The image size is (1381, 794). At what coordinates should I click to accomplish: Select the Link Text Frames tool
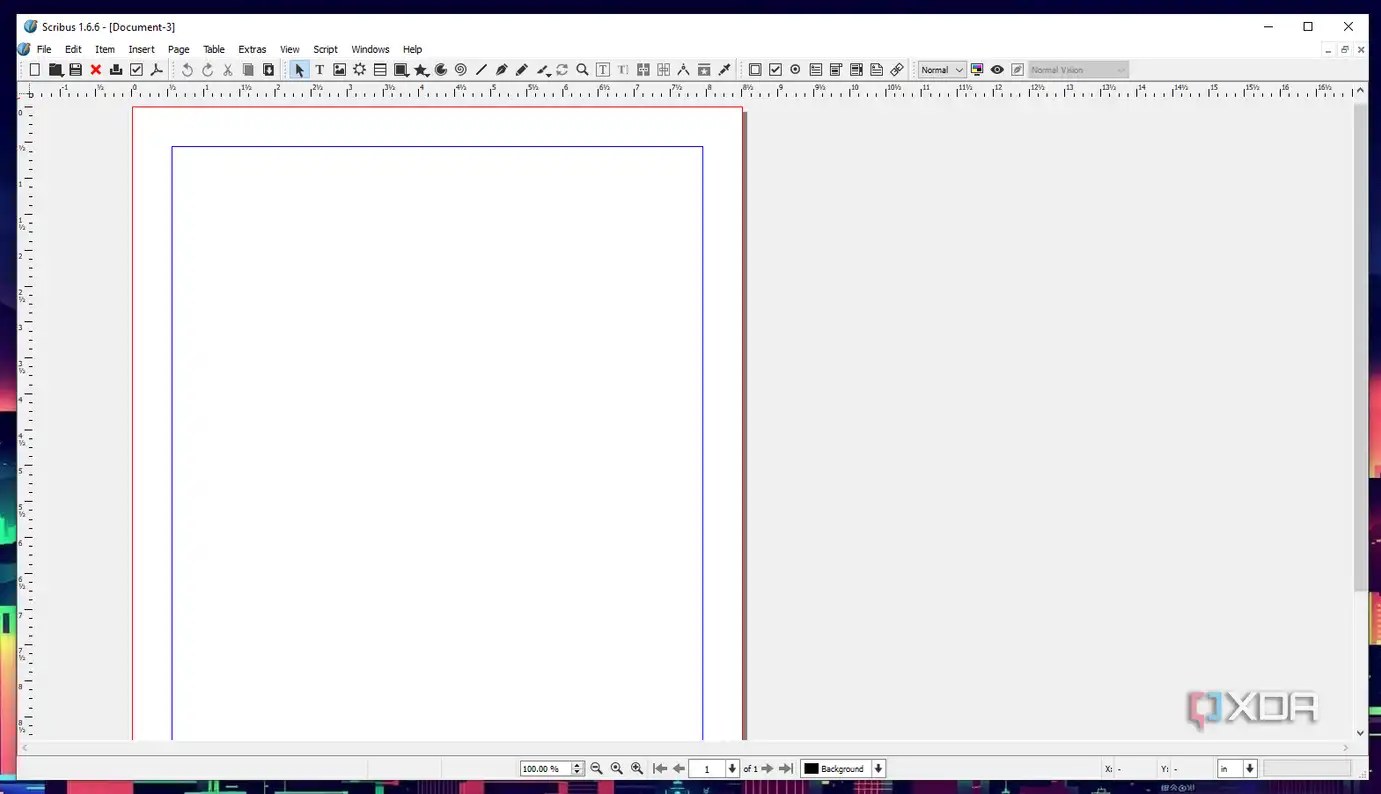[x=643, y=70]
